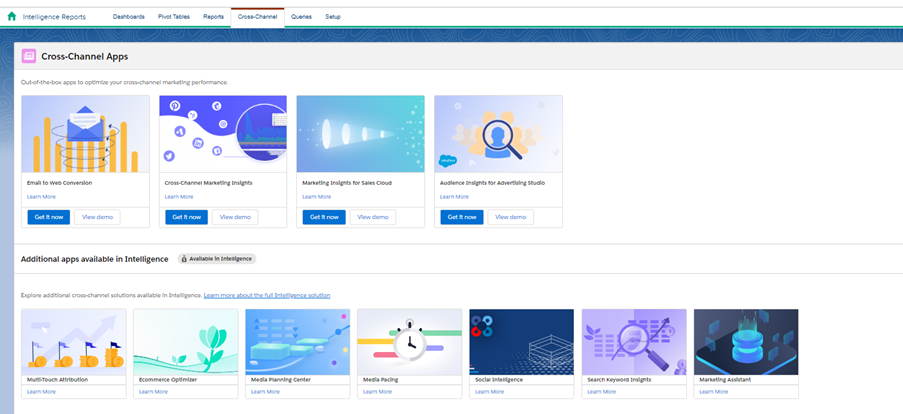This screenshot has height=414, width=903.
Task: Get Audience Insights for Advertising Studio now
Action: tap(462, 217)
